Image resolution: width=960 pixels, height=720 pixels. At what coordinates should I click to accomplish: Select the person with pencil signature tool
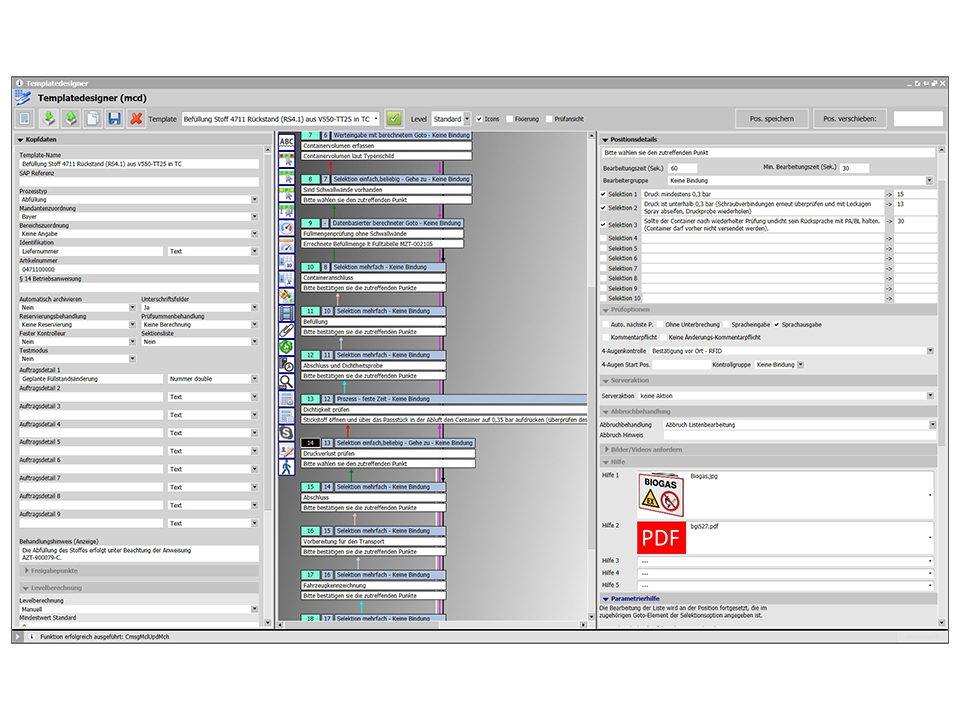pos(286,451)
